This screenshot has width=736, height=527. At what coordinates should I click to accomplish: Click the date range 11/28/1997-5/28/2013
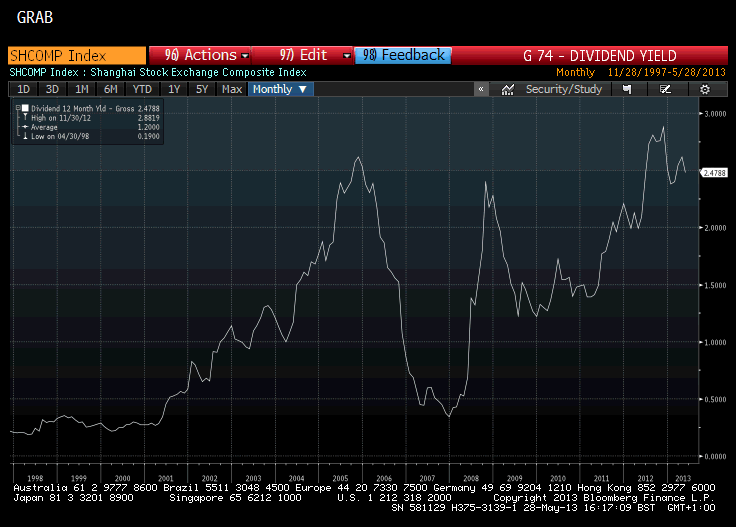click(667, 72)
